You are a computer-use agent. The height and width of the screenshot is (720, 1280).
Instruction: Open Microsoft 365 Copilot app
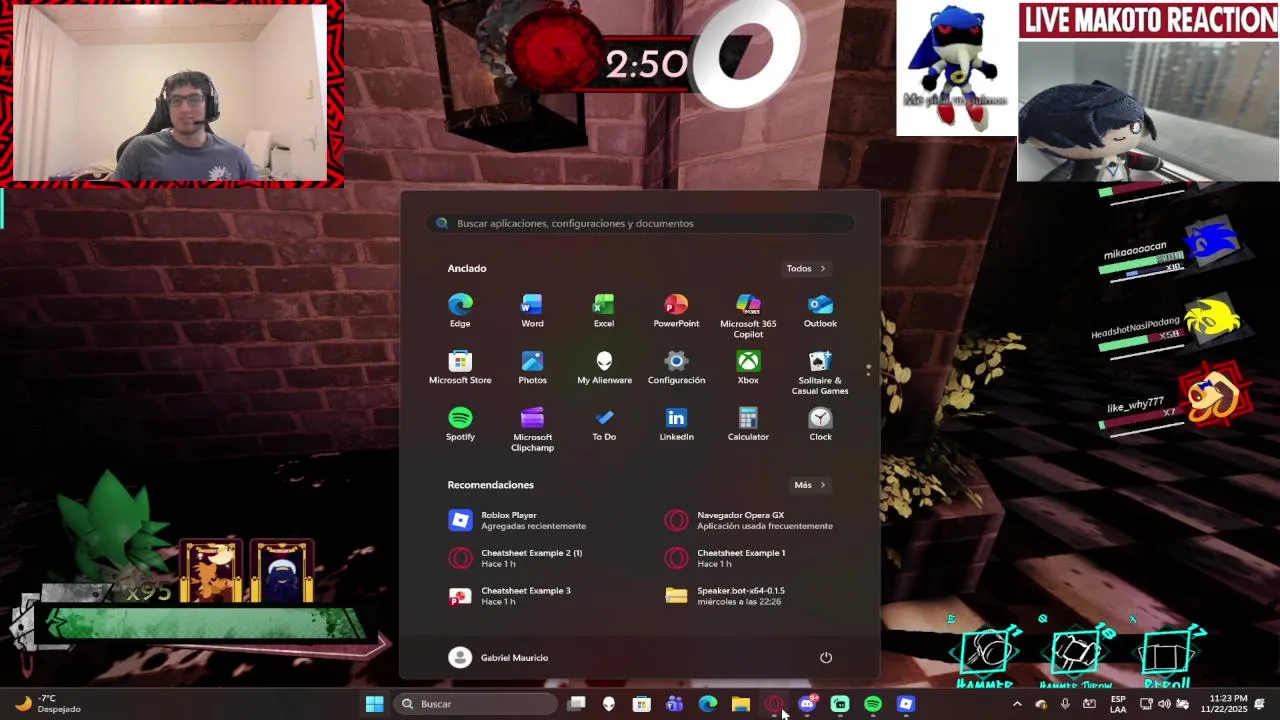pyautogui.click(x=748, y=315)
